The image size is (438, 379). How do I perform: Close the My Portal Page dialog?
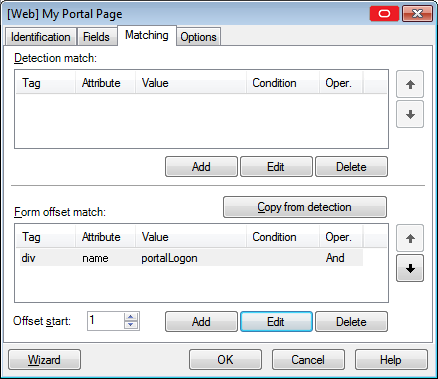coord(417,14)
